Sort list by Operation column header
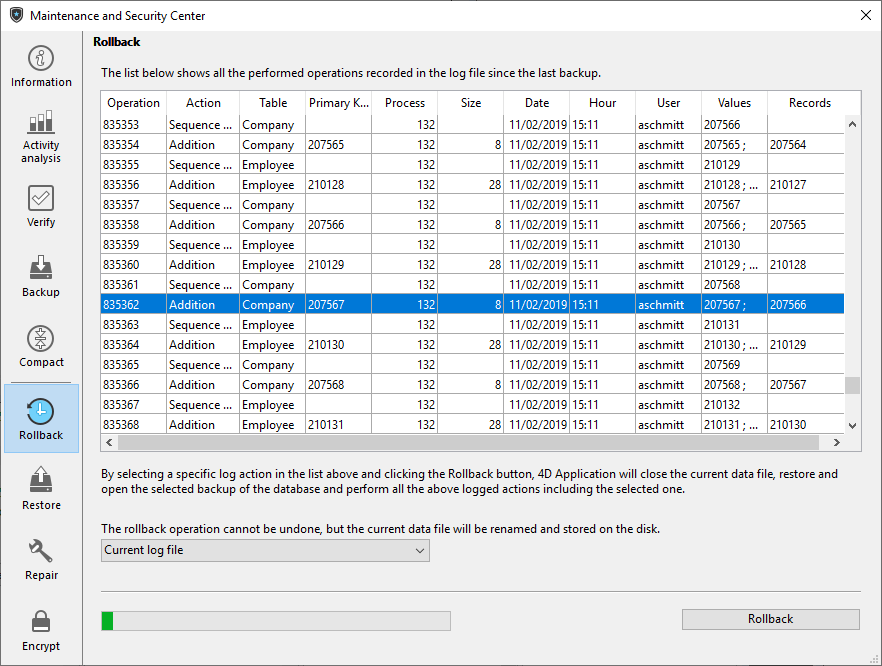 (133, 103)
